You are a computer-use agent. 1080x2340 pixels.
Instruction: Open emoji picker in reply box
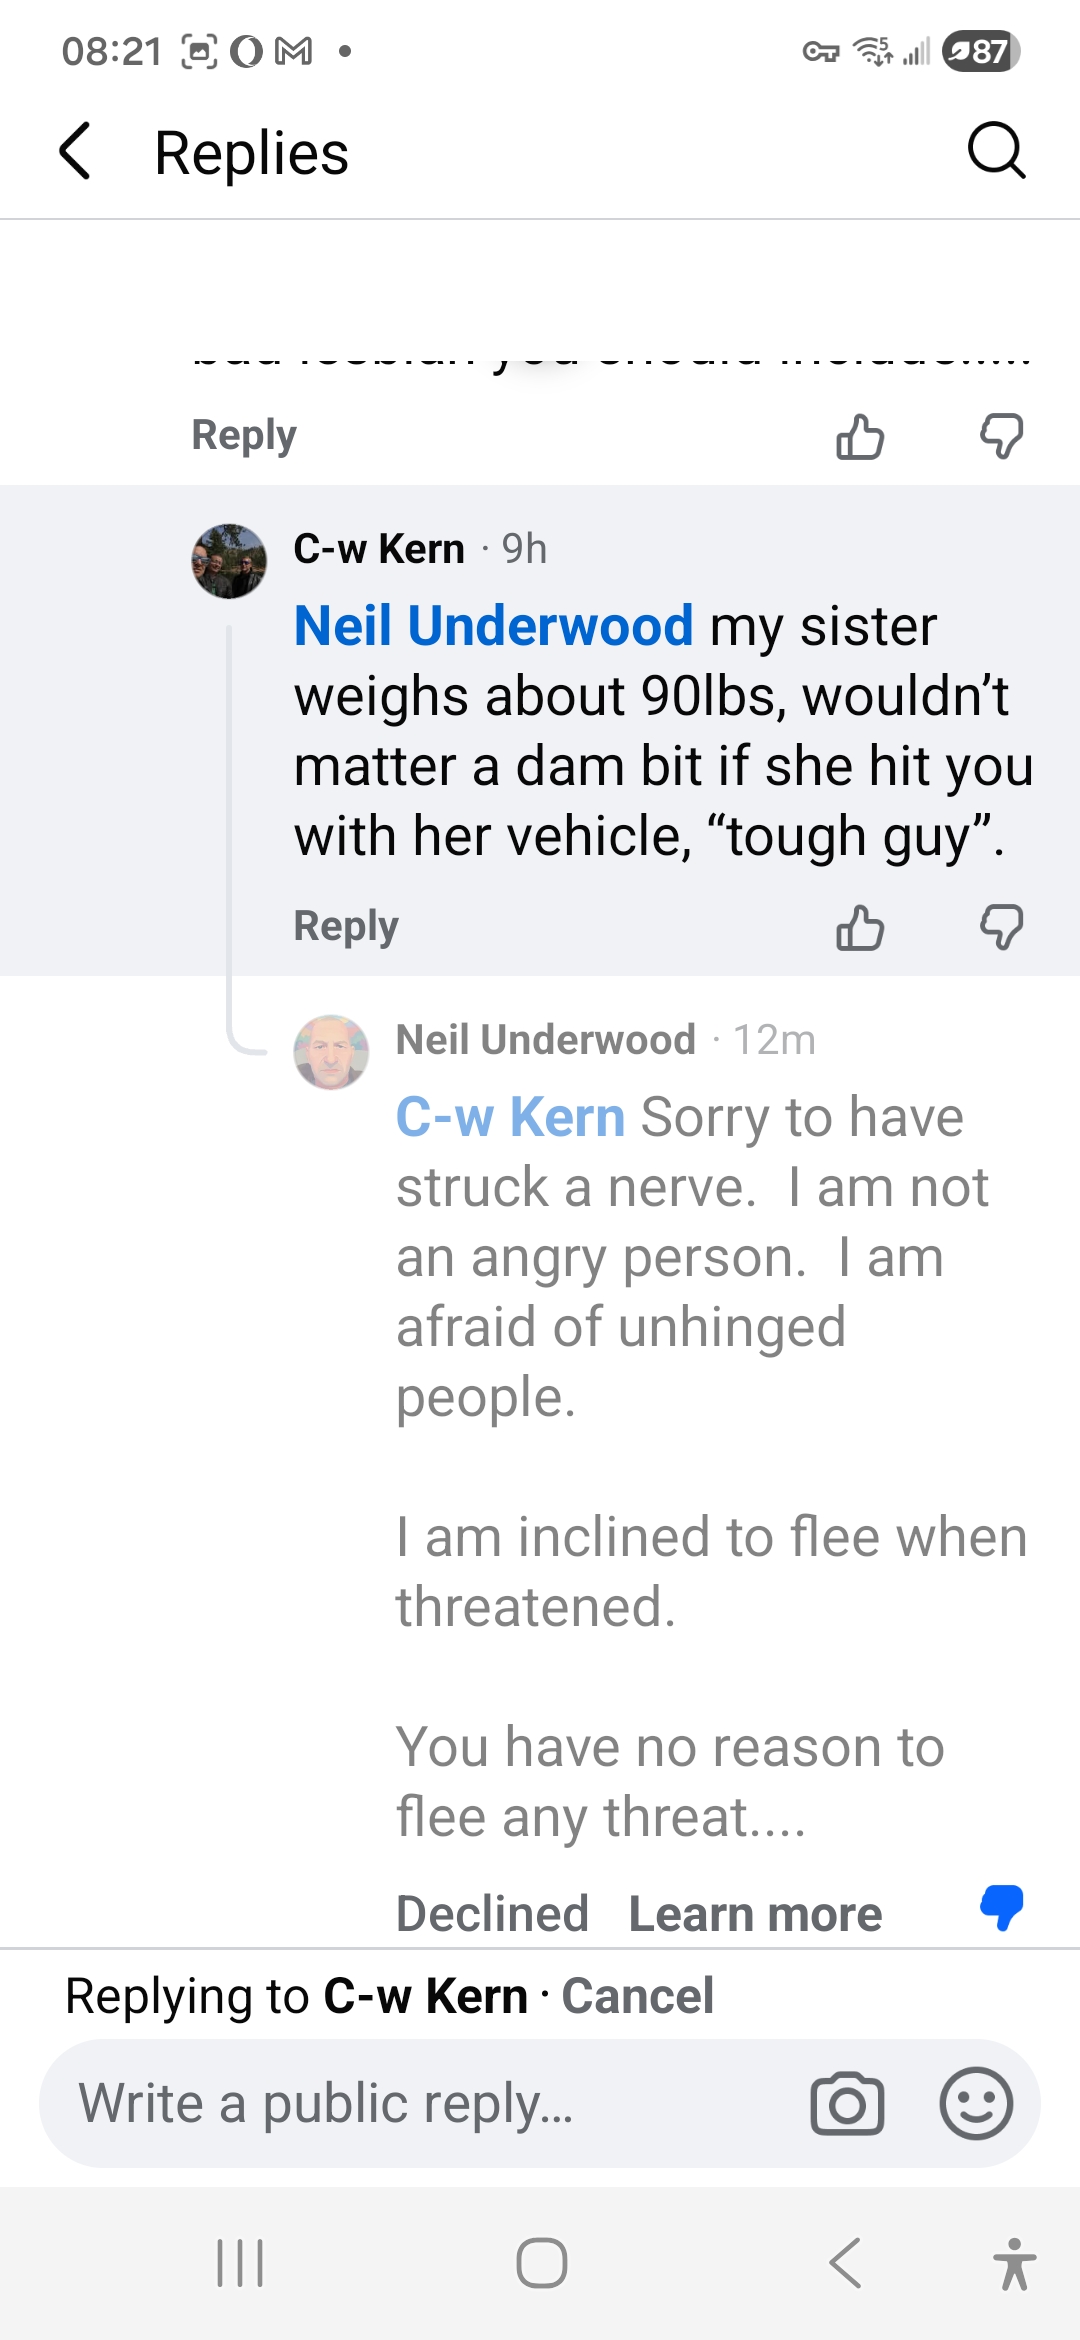coord(976,2104)
